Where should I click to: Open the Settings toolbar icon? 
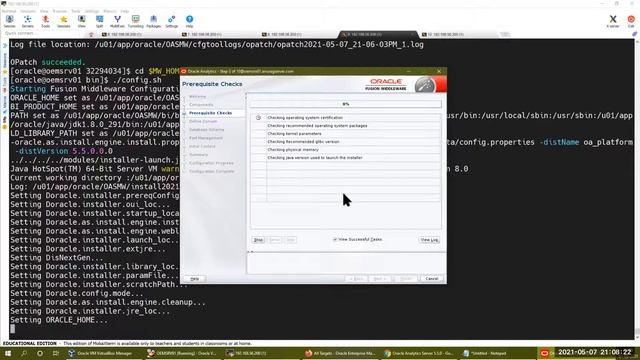[x=171, y=21]
